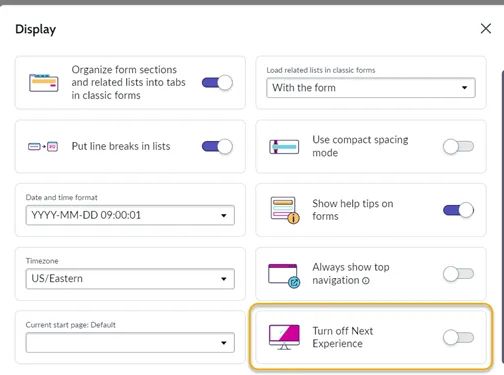Click the compact spacing mode icon
Image resolution: width=504 pixels, height=375 pixels.
coord(284,147)
